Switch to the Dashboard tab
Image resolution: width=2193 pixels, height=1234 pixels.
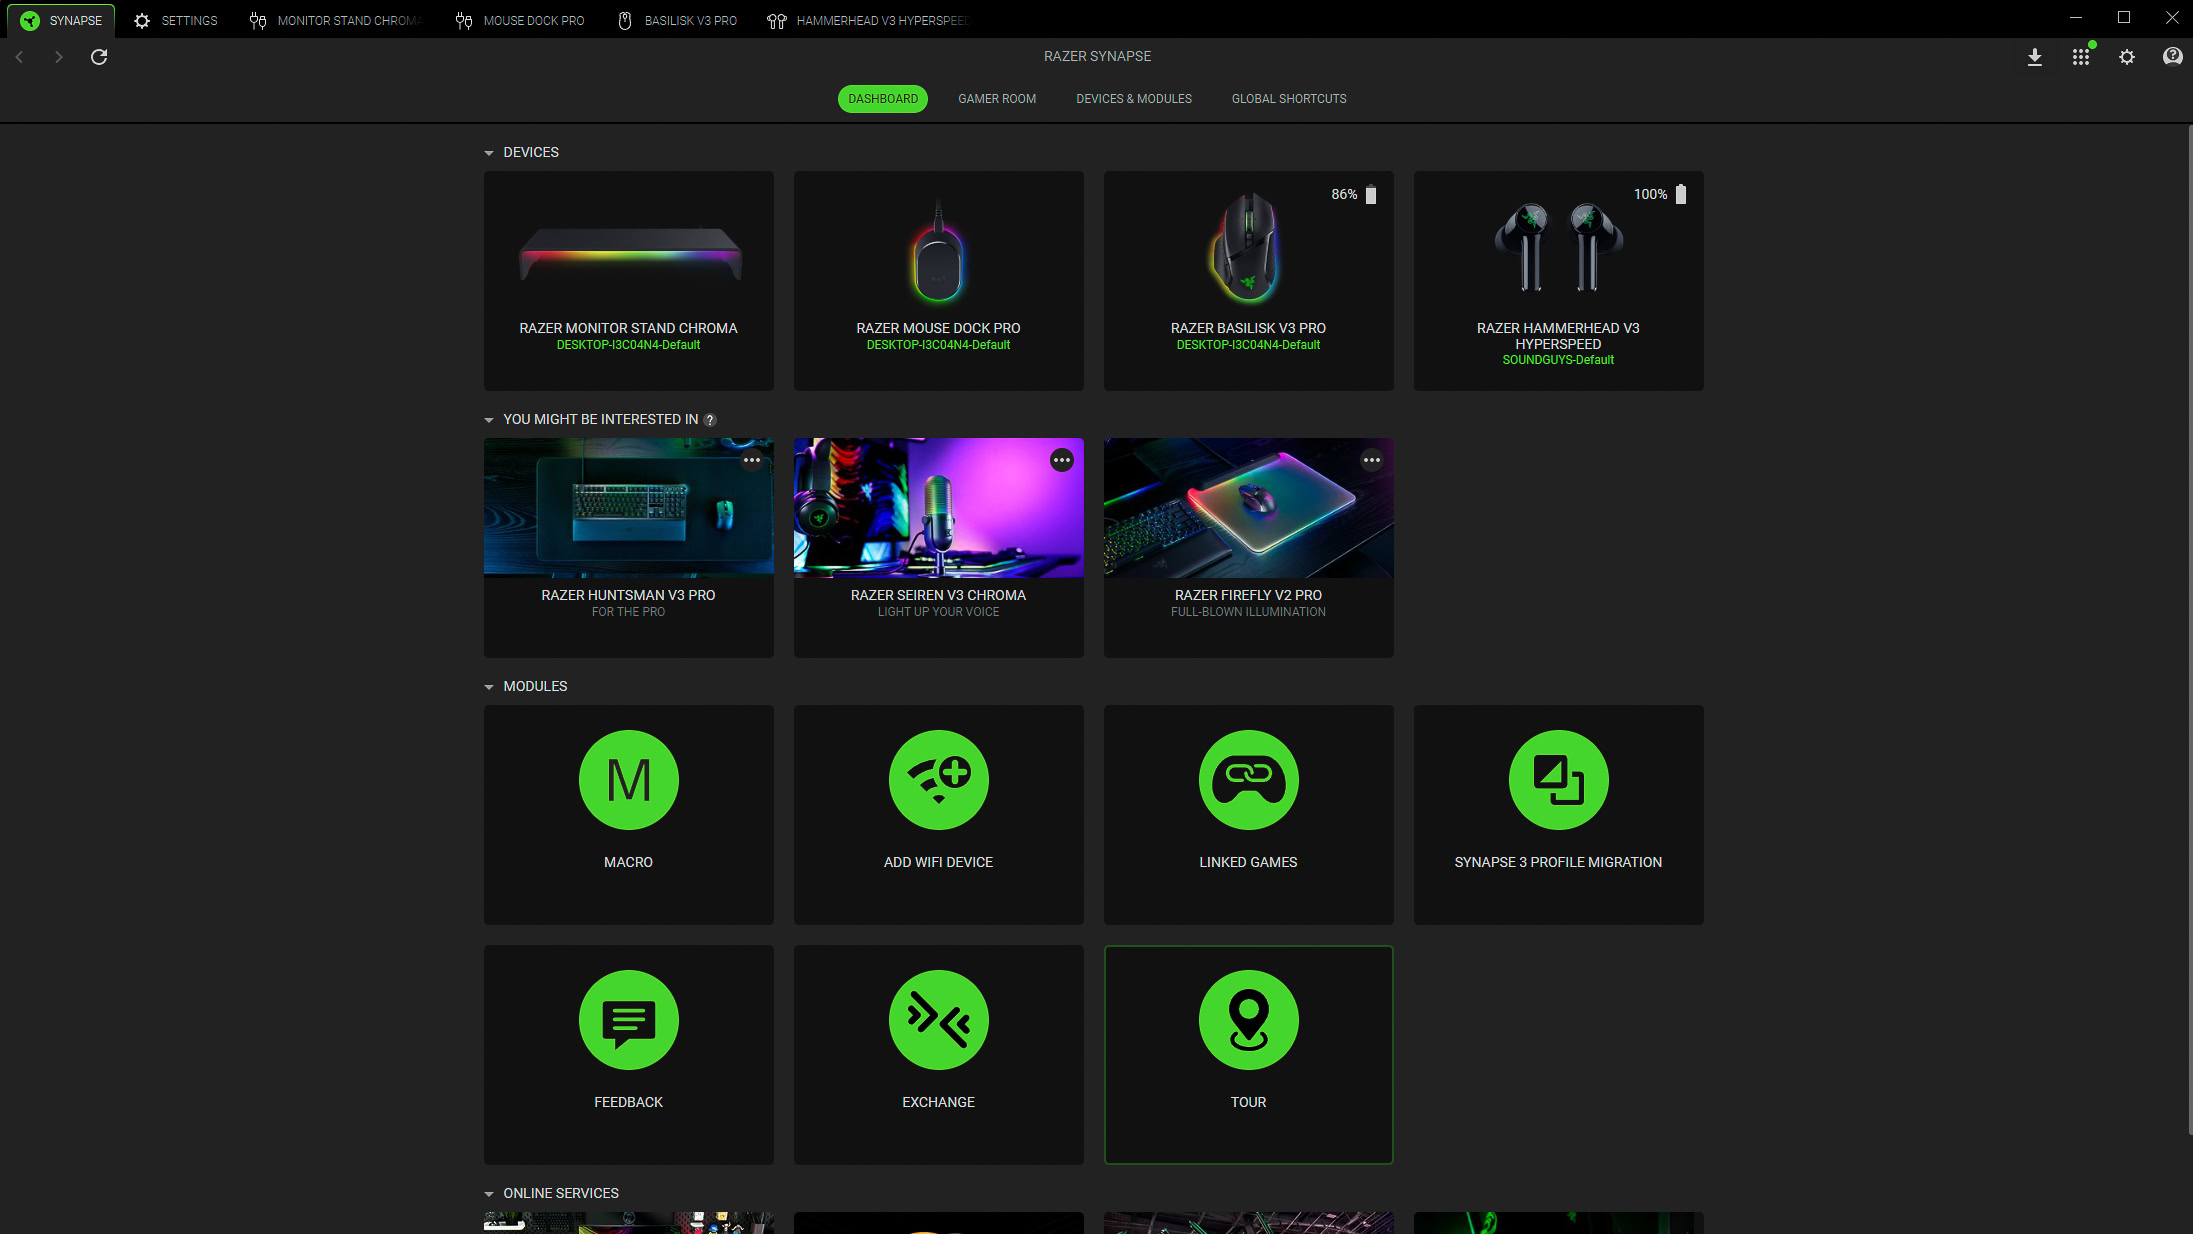pos(883,99)
